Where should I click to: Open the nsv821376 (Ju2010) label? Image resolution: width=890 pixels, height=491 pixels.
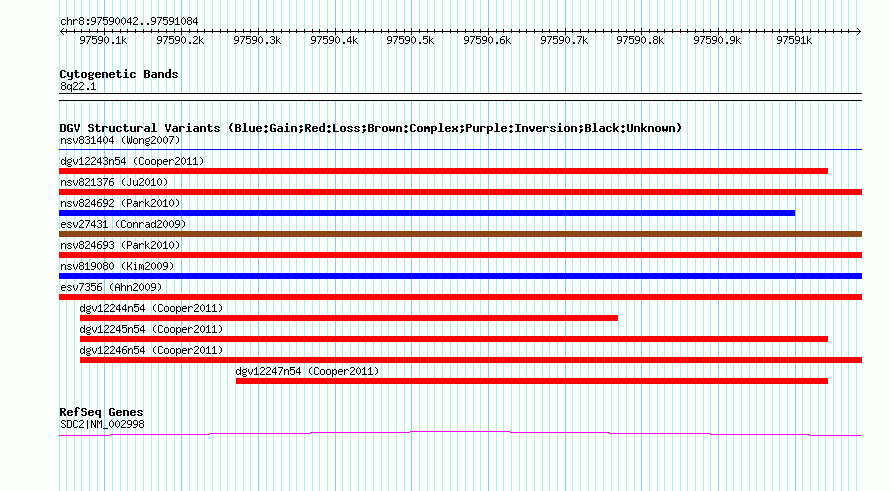point(114,182)
